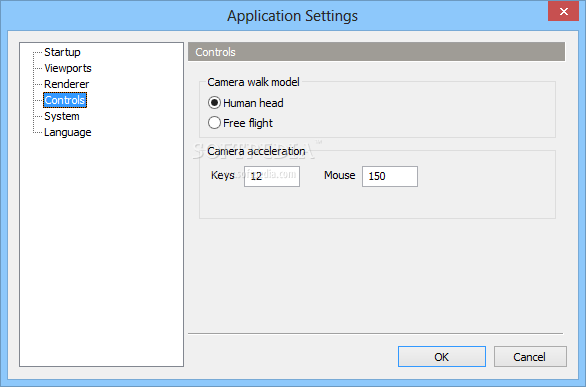
Task: Click the Camera acceleration group label
Action: point(256,151)
